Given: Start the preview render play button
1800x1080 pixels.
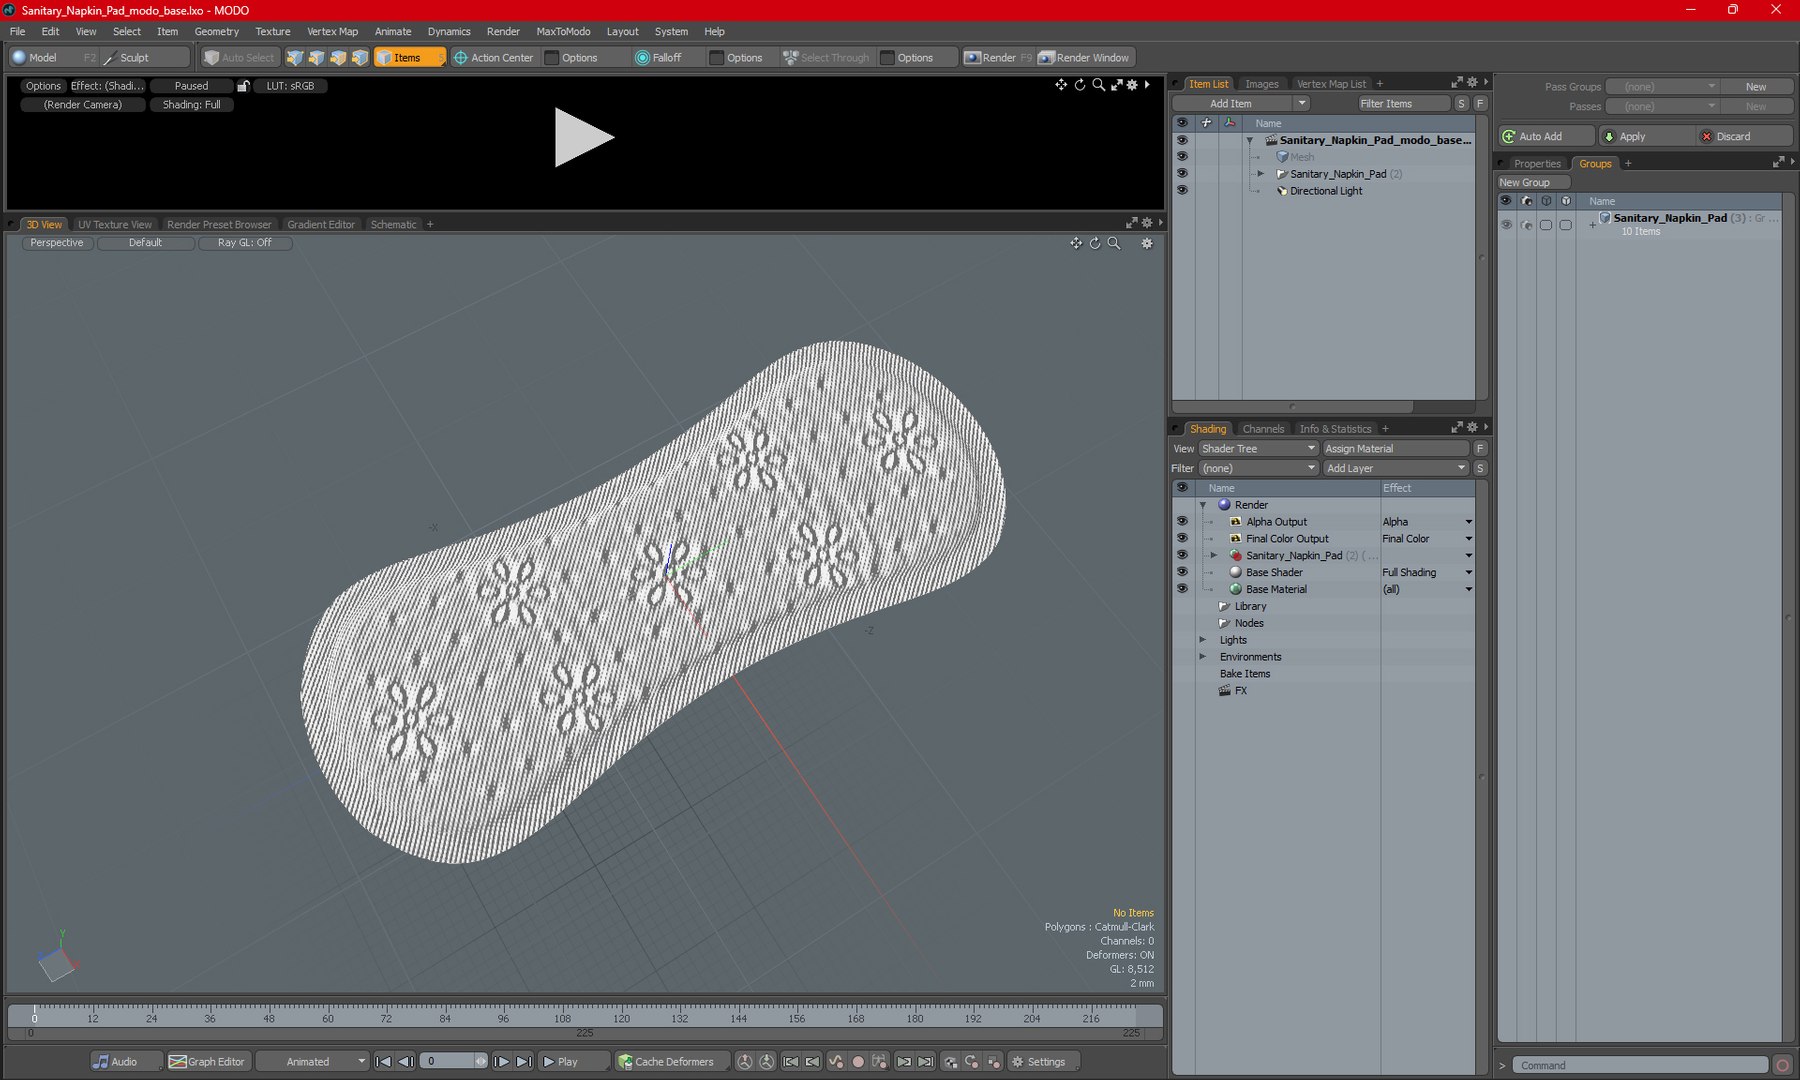Looking at the screenshot, I should [x=584, y=138].
